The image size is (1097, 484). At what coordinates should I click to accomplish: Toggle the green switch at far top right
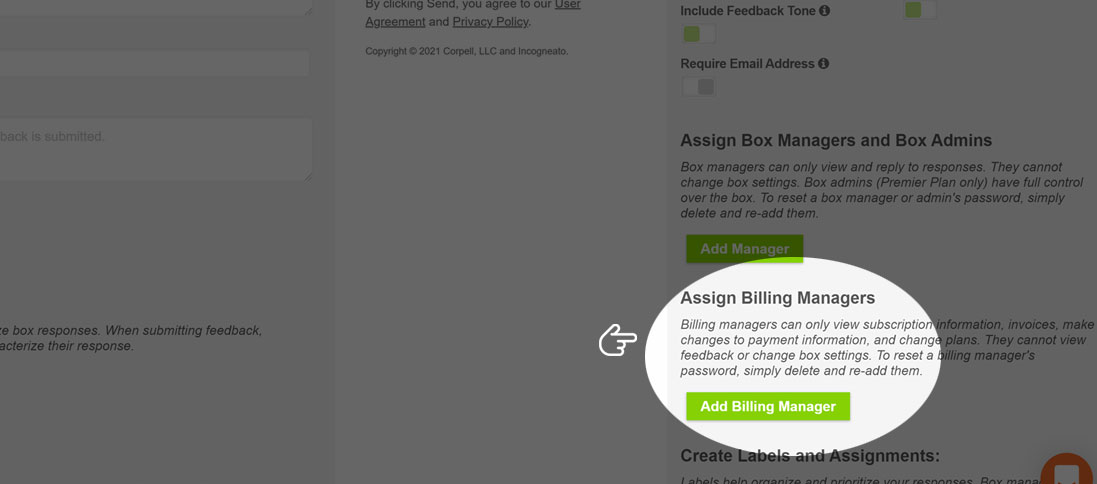[920, 10]
